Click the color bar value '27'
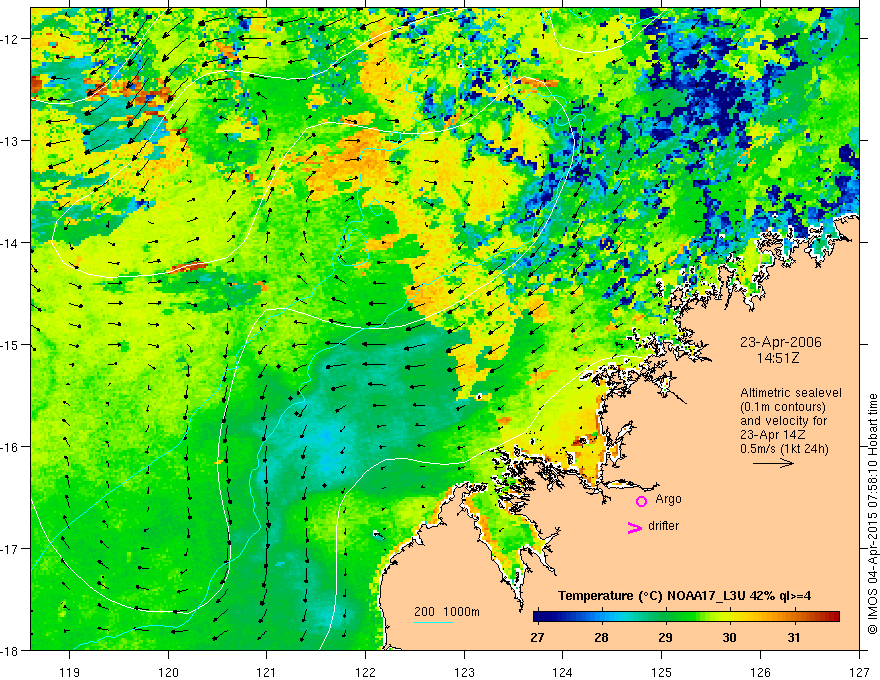 point(537,638)
